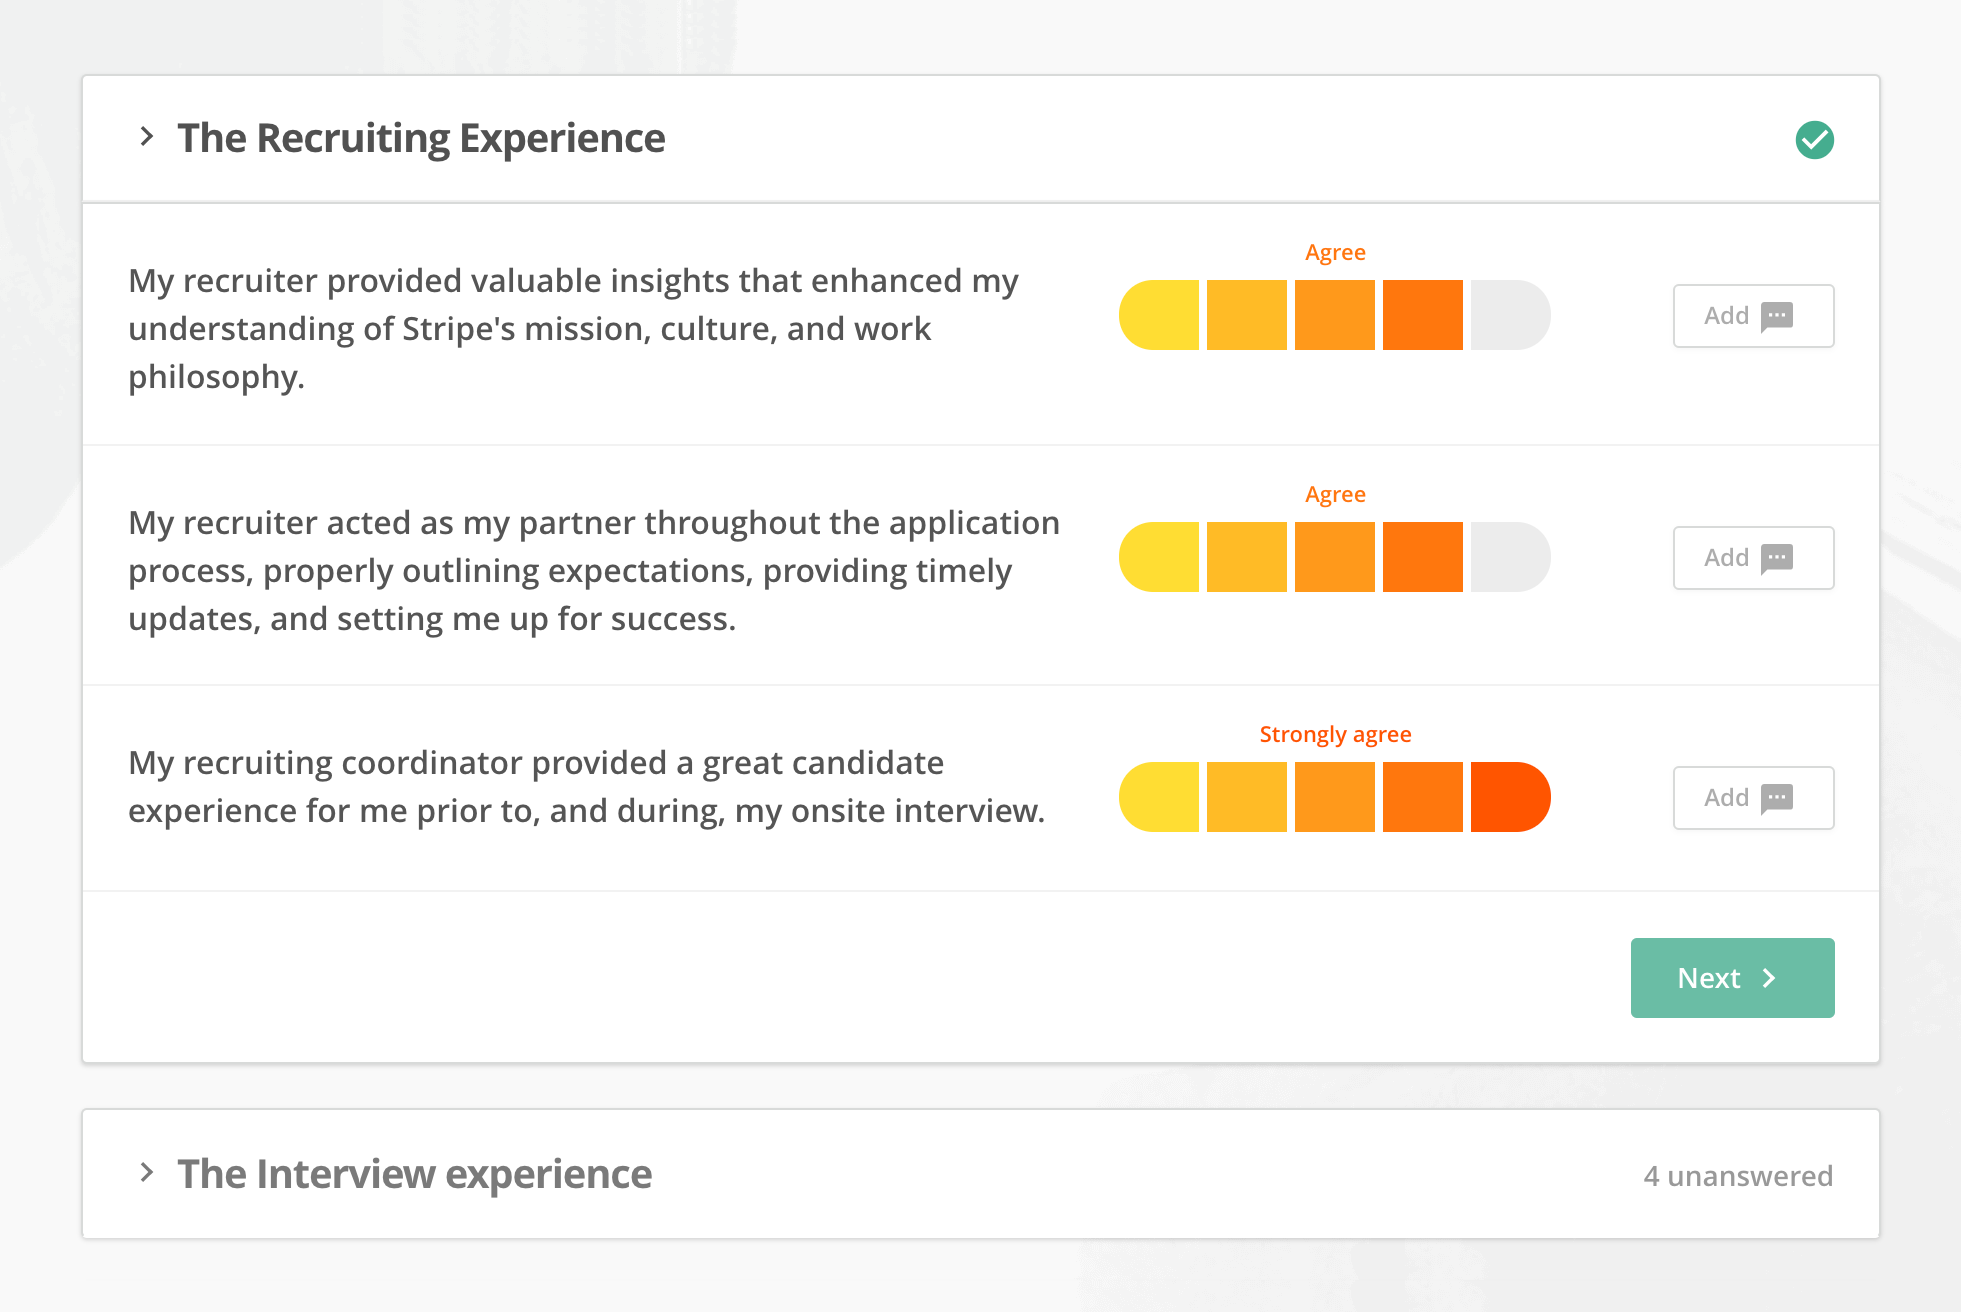Image resolution: width=1961 pixels, height=1312 pixels.
Task: Collapse The Recruiting Experience section chevron
Action: tap(147, 136)
